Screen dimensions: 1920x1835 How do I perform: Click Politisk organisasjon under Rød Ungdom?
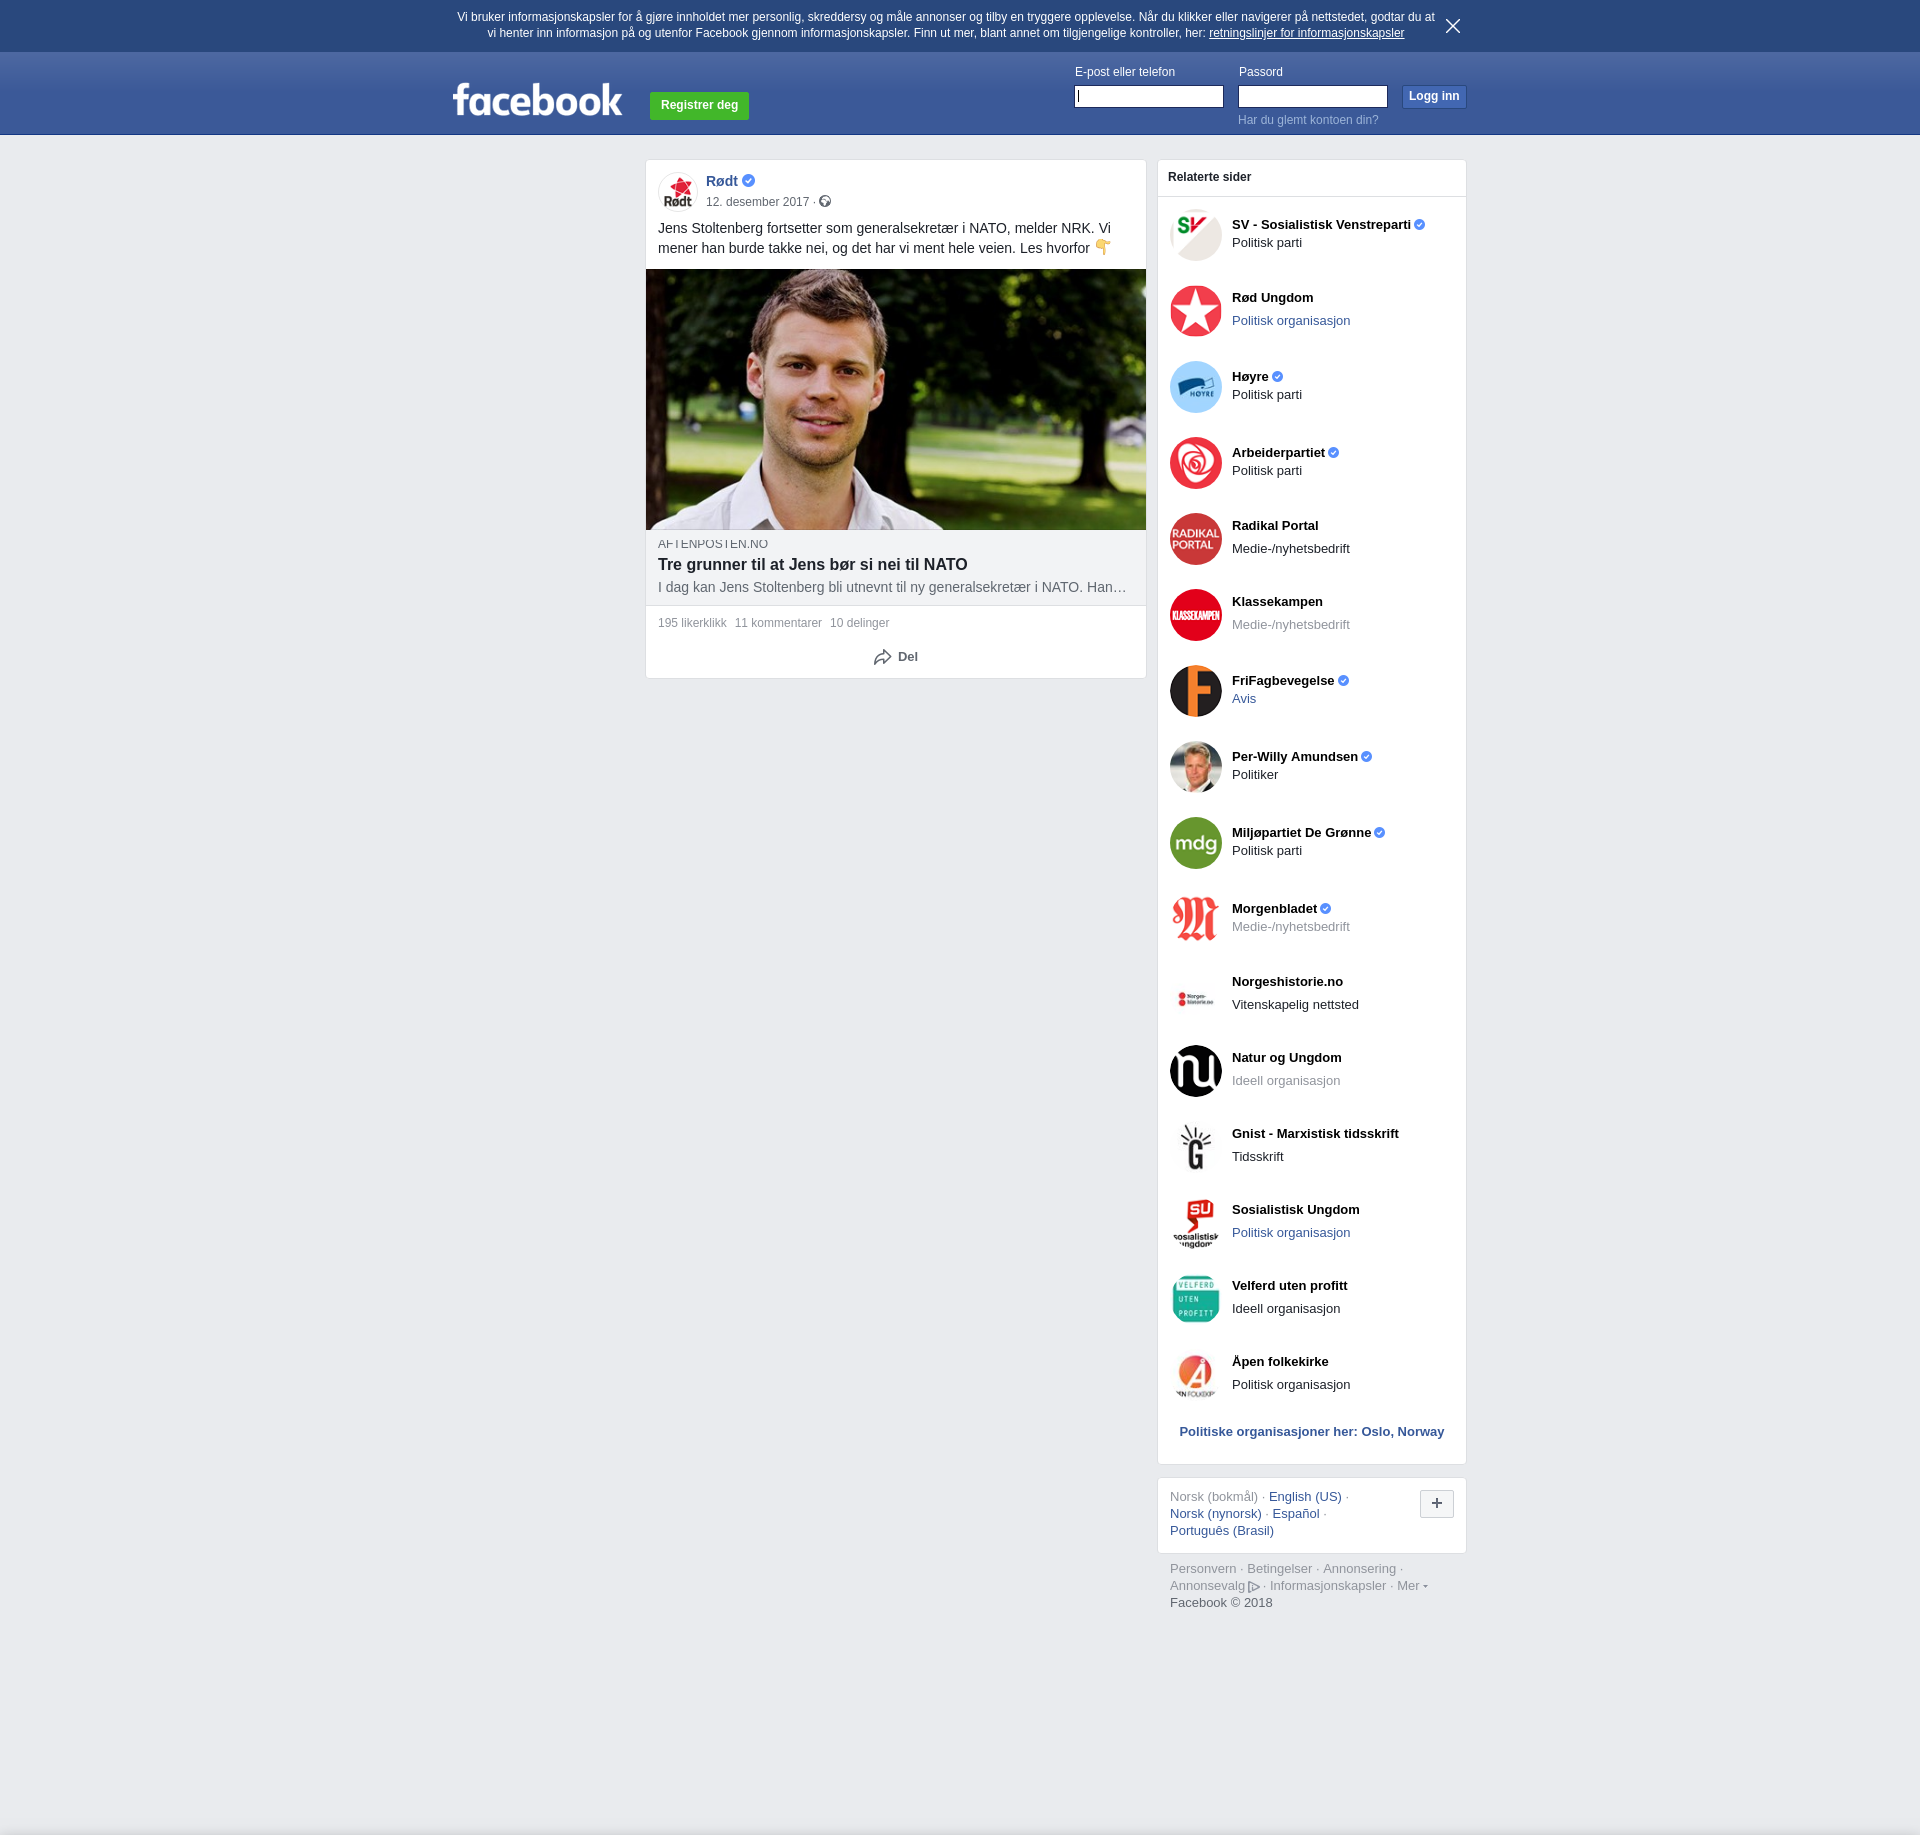point(1291,321)
